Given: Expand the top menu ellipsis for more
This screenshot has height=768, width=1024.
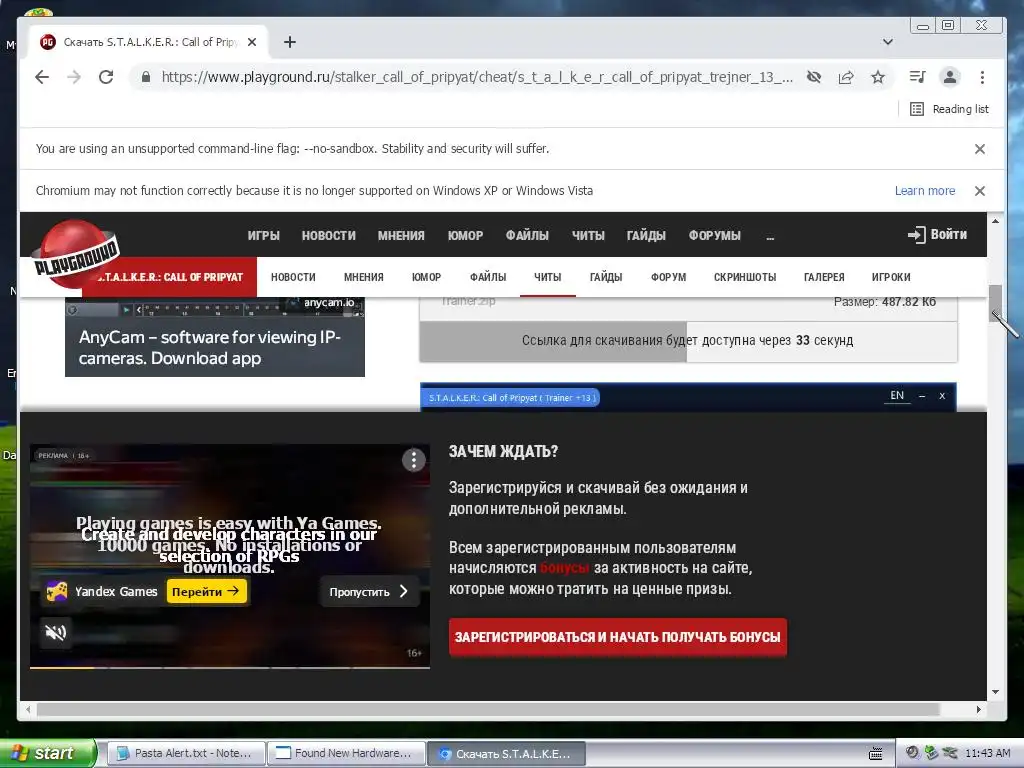Looking at the screenshot, I should point(770,236).
